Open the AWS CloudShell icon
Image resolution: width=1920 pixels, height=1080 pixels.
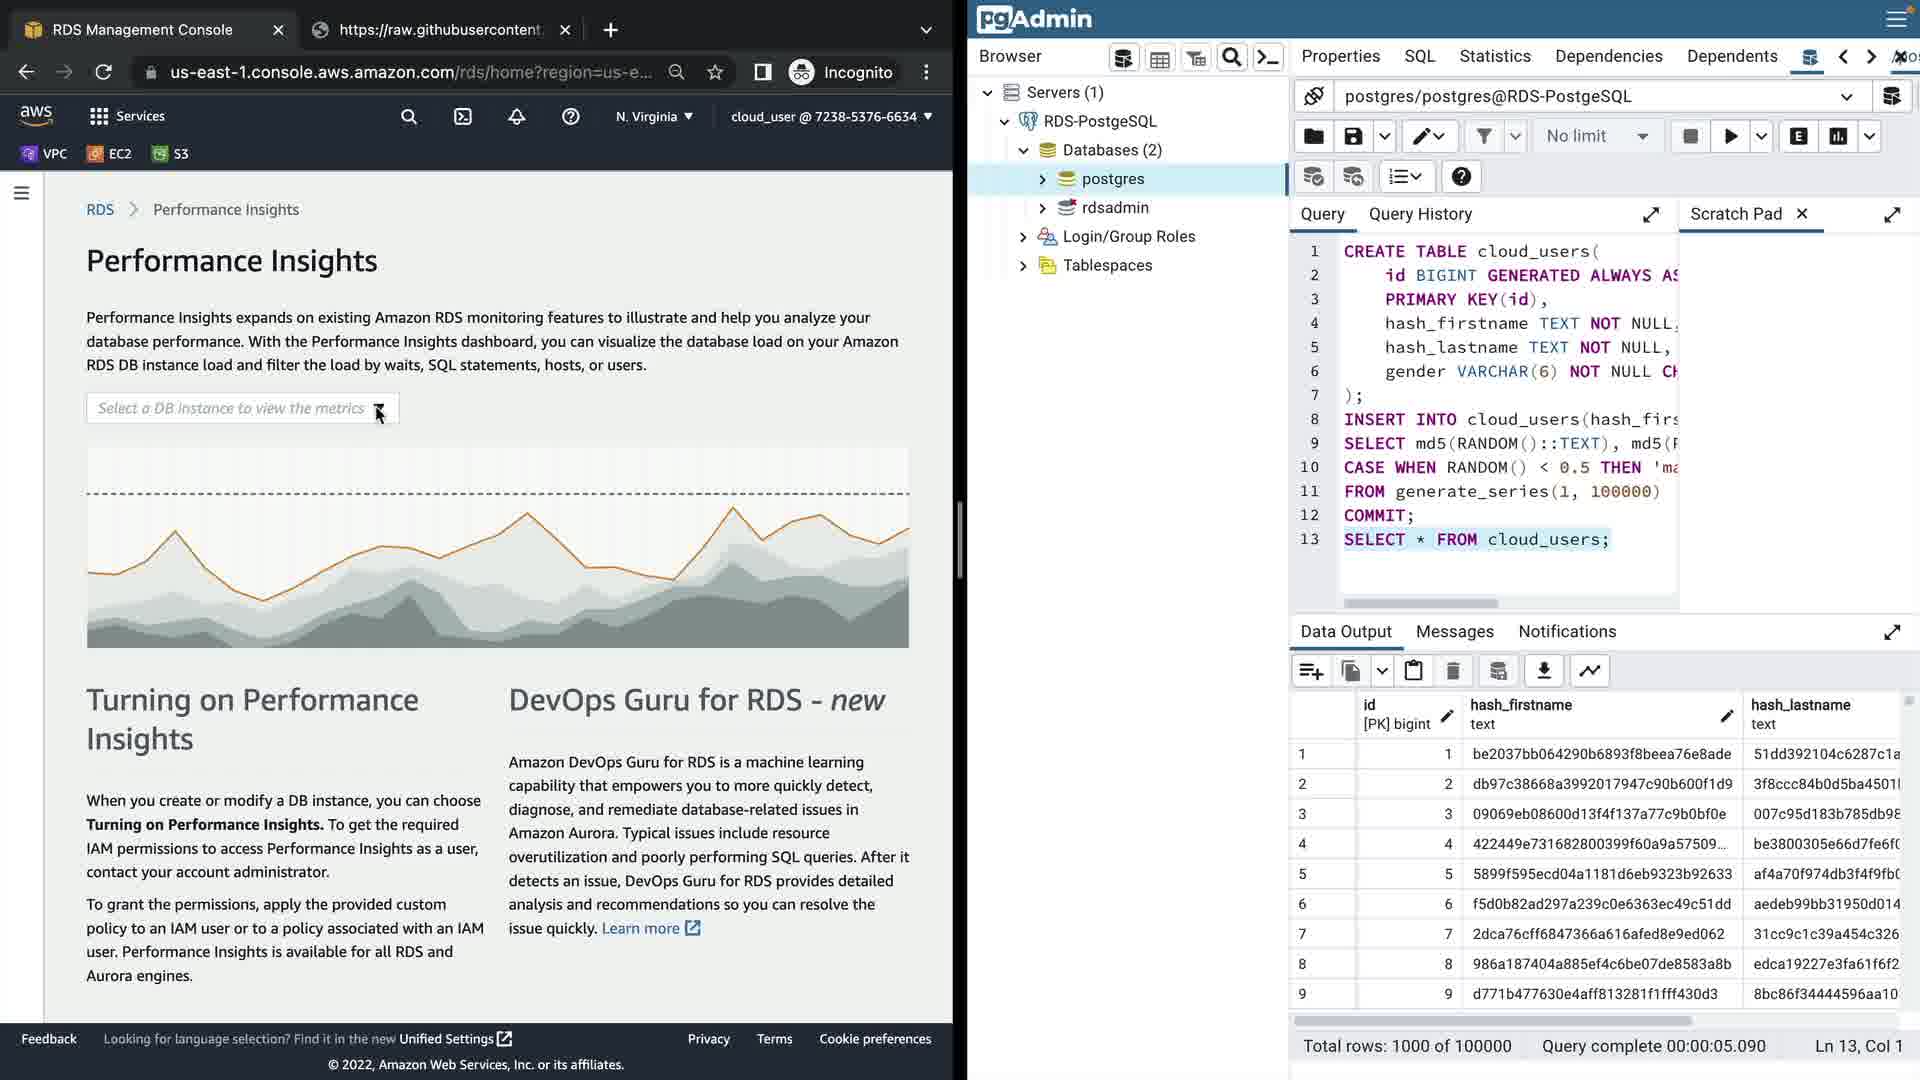click(x=463, y=116)
